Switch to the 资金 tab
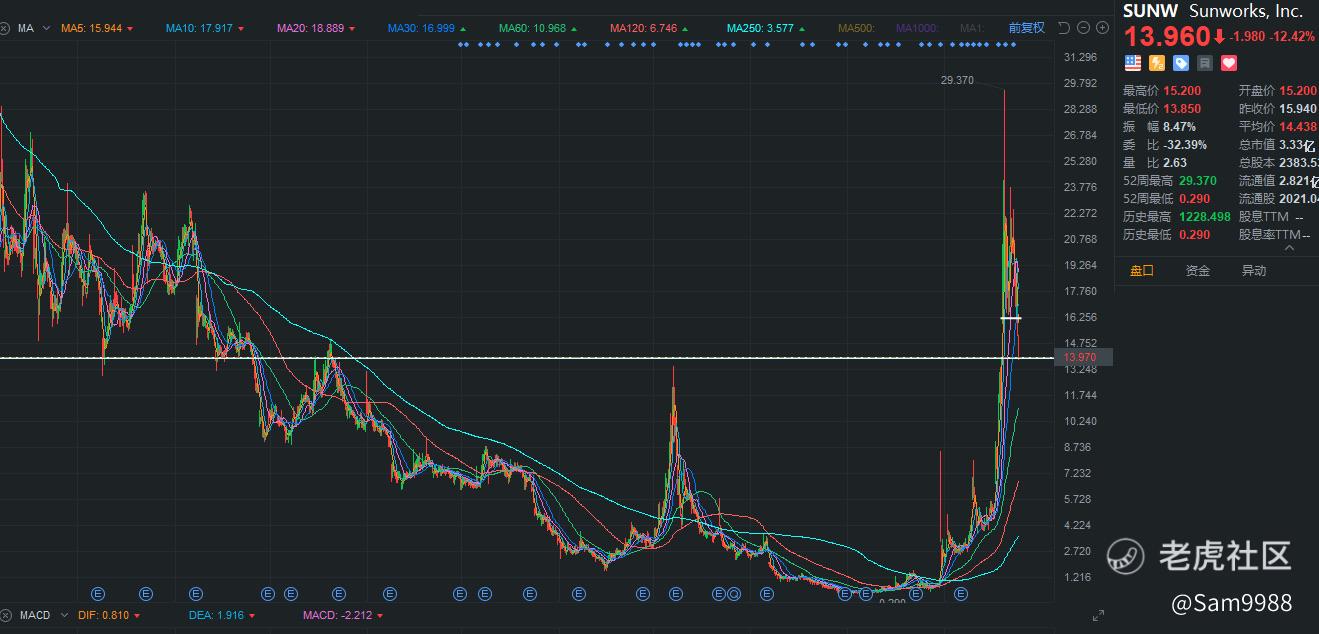The width and height of the screenshot is (1319, 634). click(1198, 270)
